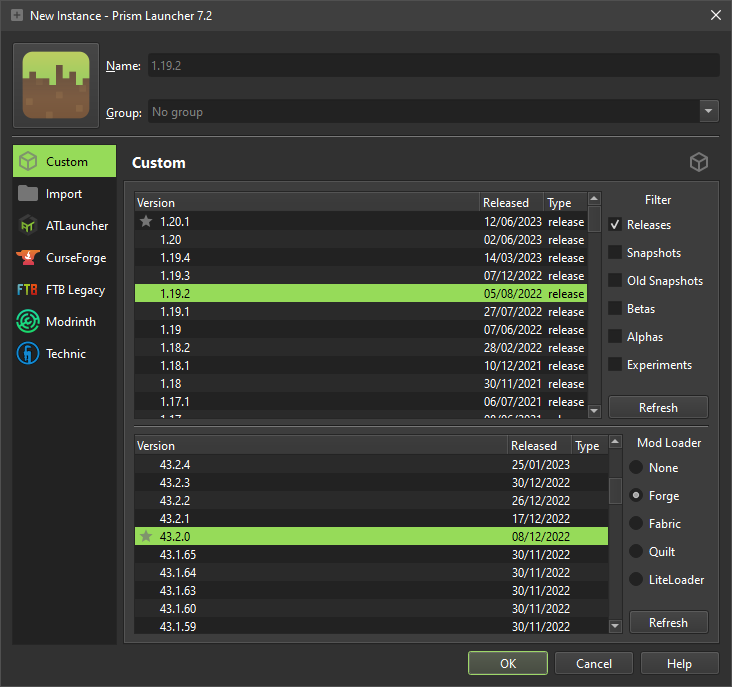Screen dimensions: 732x687
Task: Open the Modrinth page
Action: tap(64, 322)
